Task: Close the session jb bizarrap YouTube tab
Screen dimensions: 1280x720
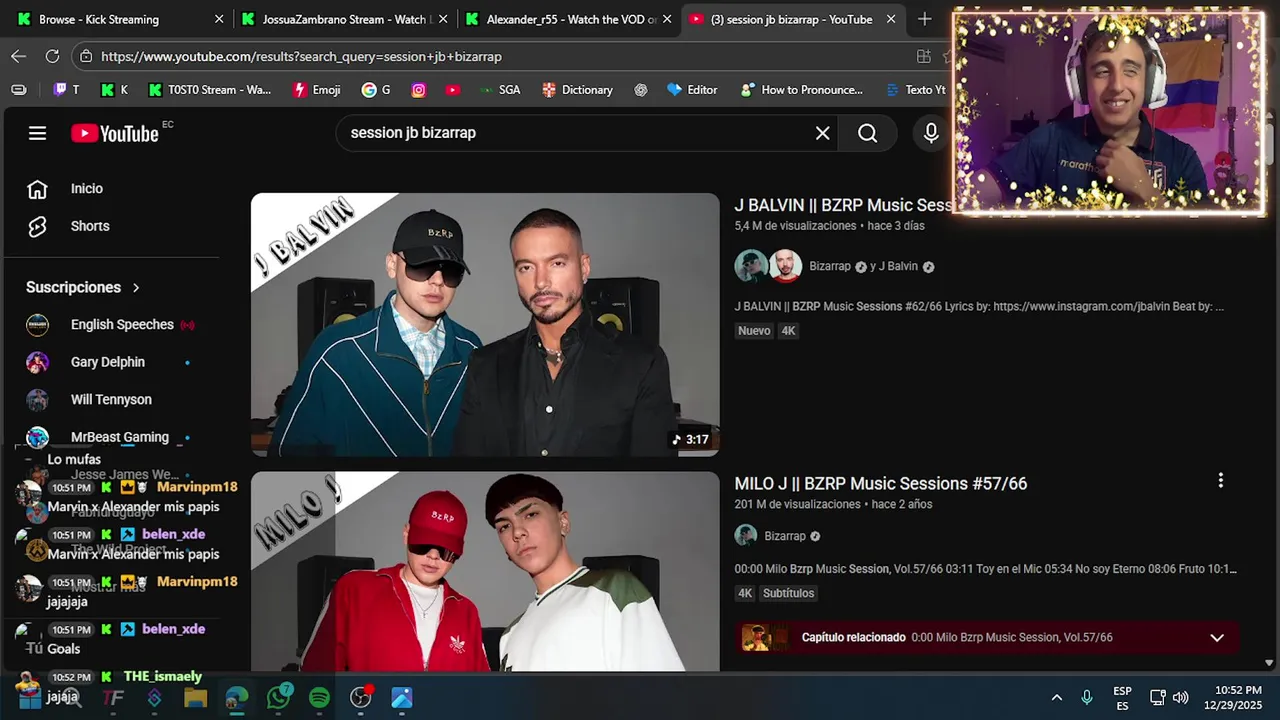Action: pyautogui.click(x=891, y=19)
